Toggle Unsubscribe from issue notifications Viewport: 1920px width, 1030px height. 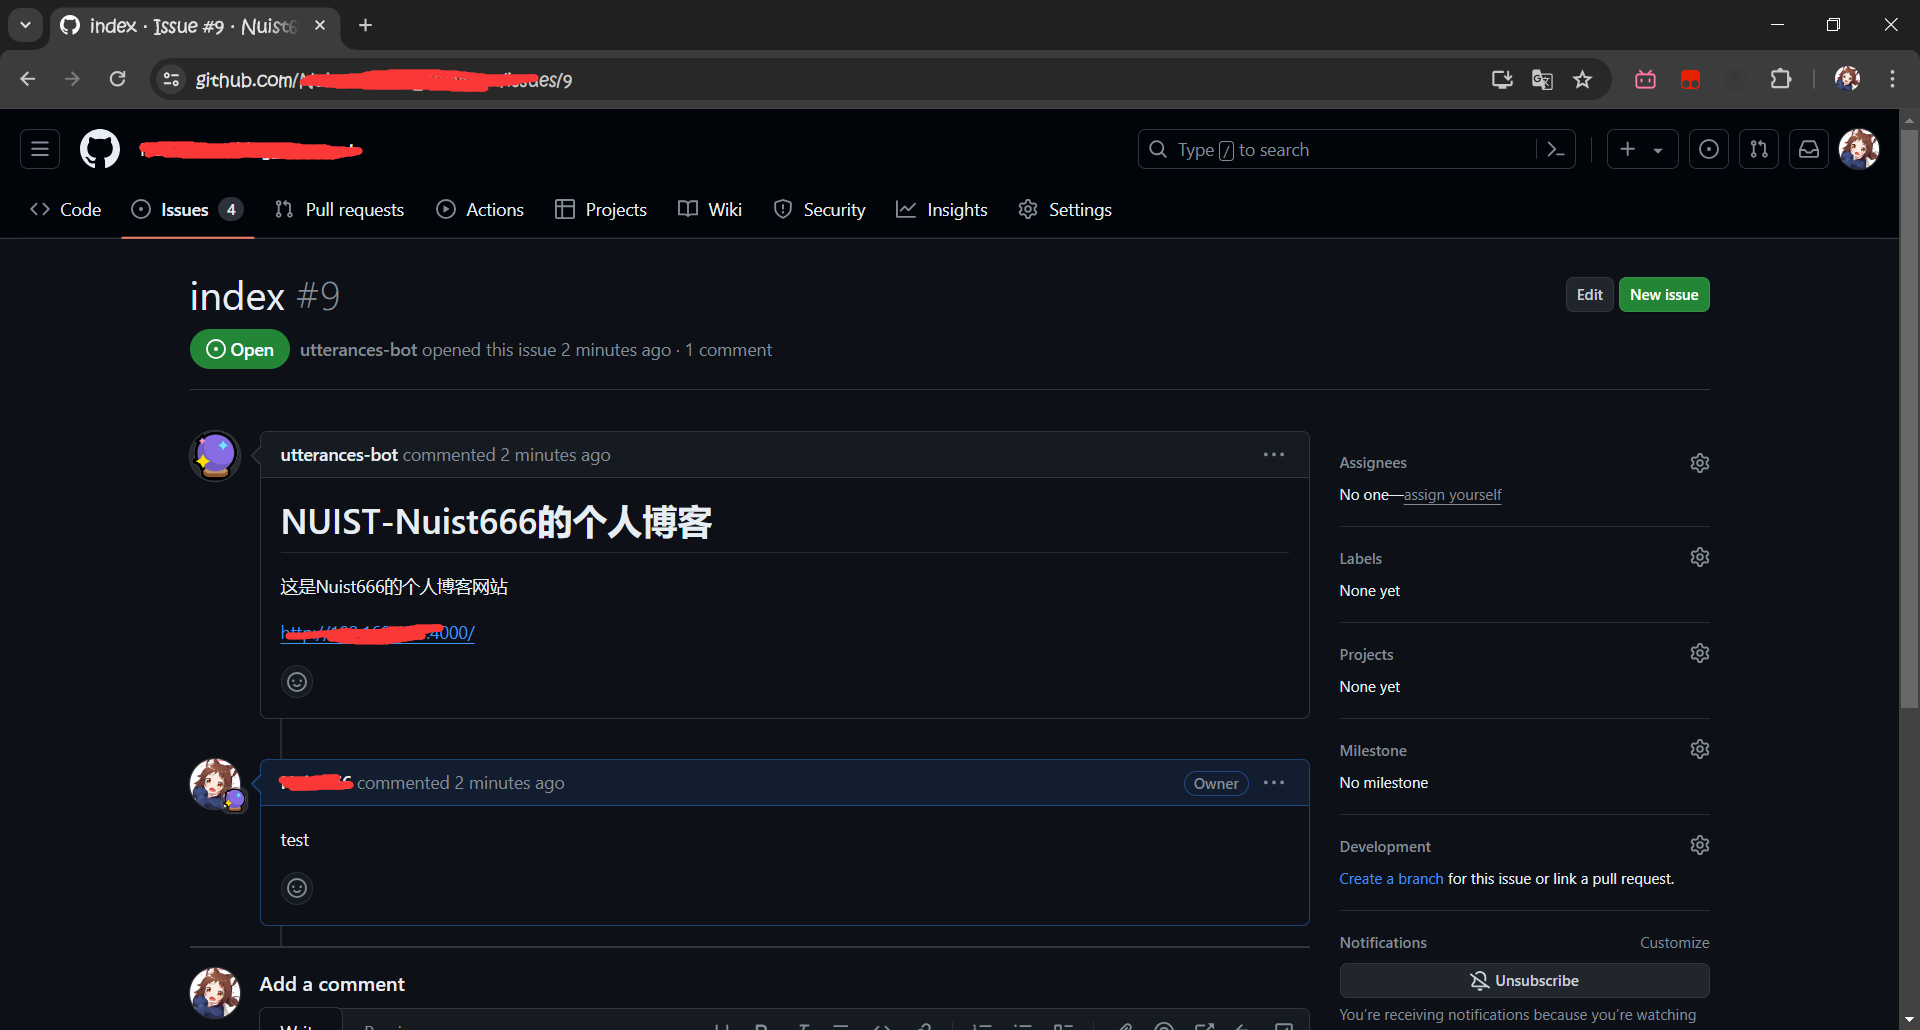[1524, 981]
